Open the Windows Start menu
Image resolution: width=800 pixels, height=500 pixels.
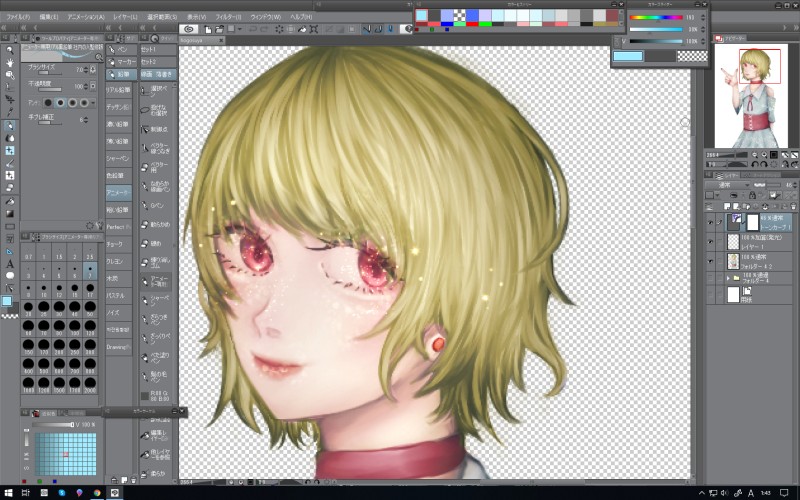[8, 493]
